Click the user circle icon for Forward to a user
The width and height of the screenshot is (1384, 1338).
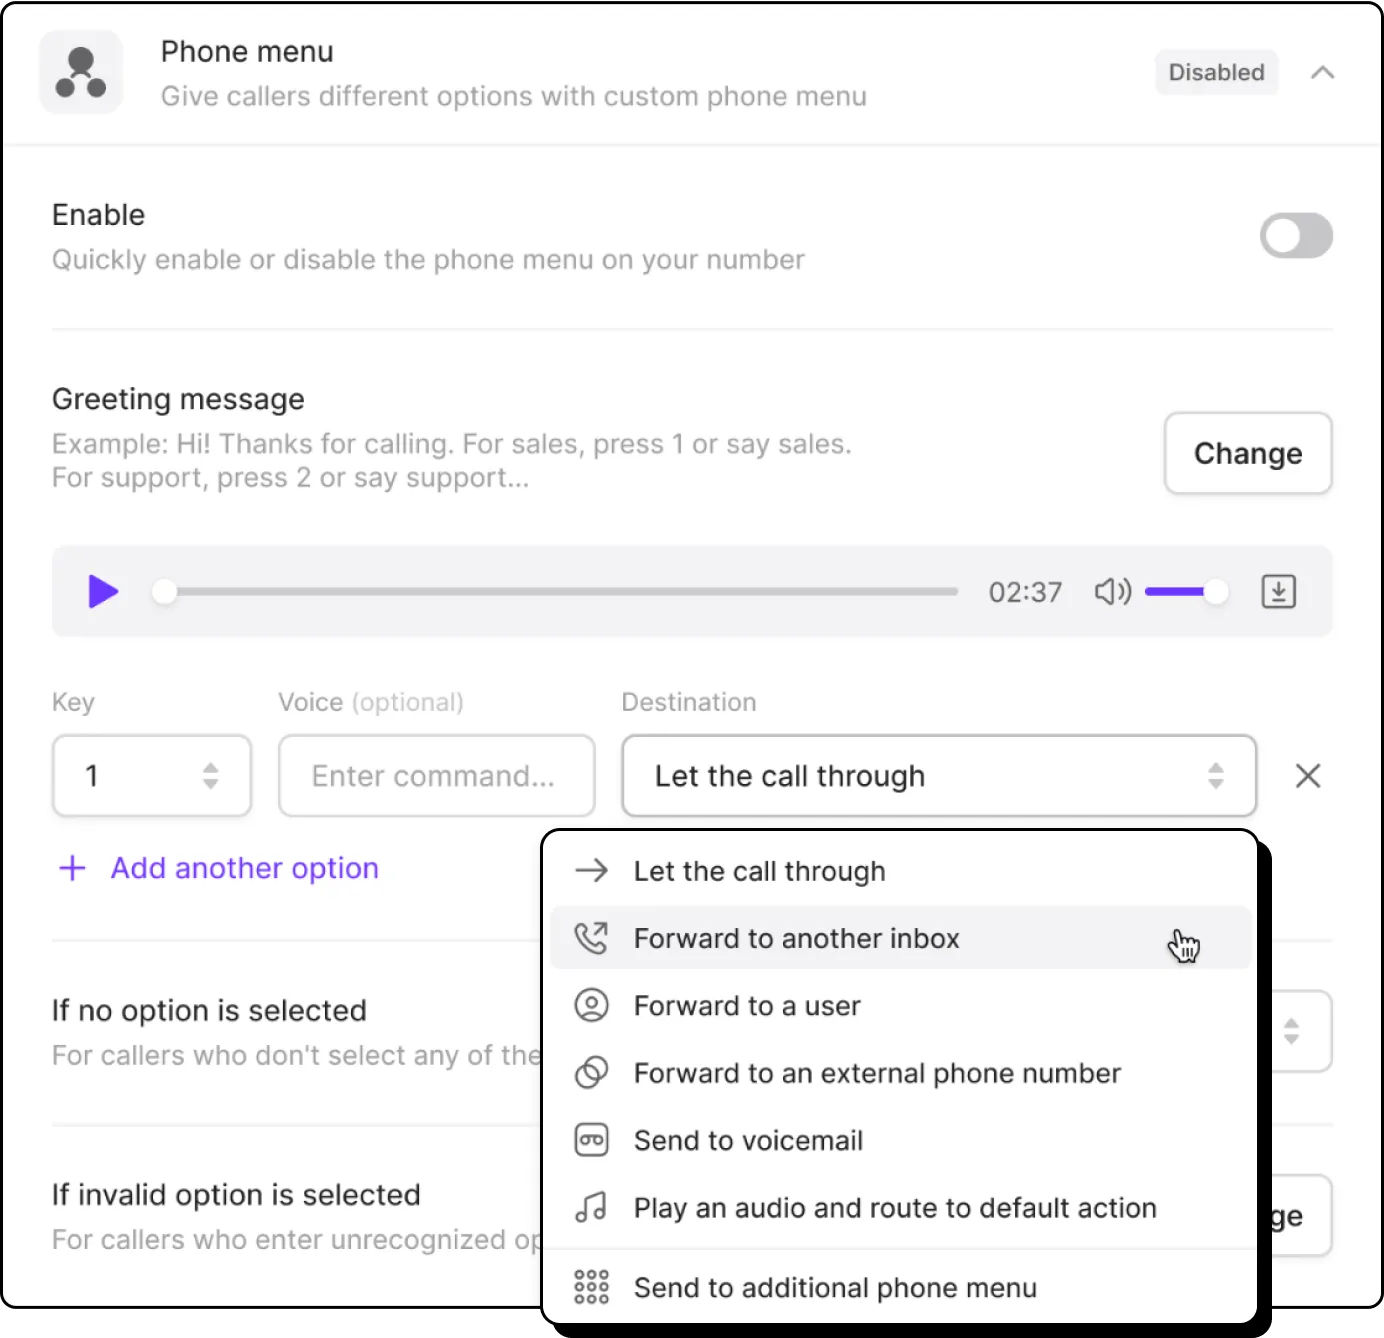click(x=591, y=1005)
